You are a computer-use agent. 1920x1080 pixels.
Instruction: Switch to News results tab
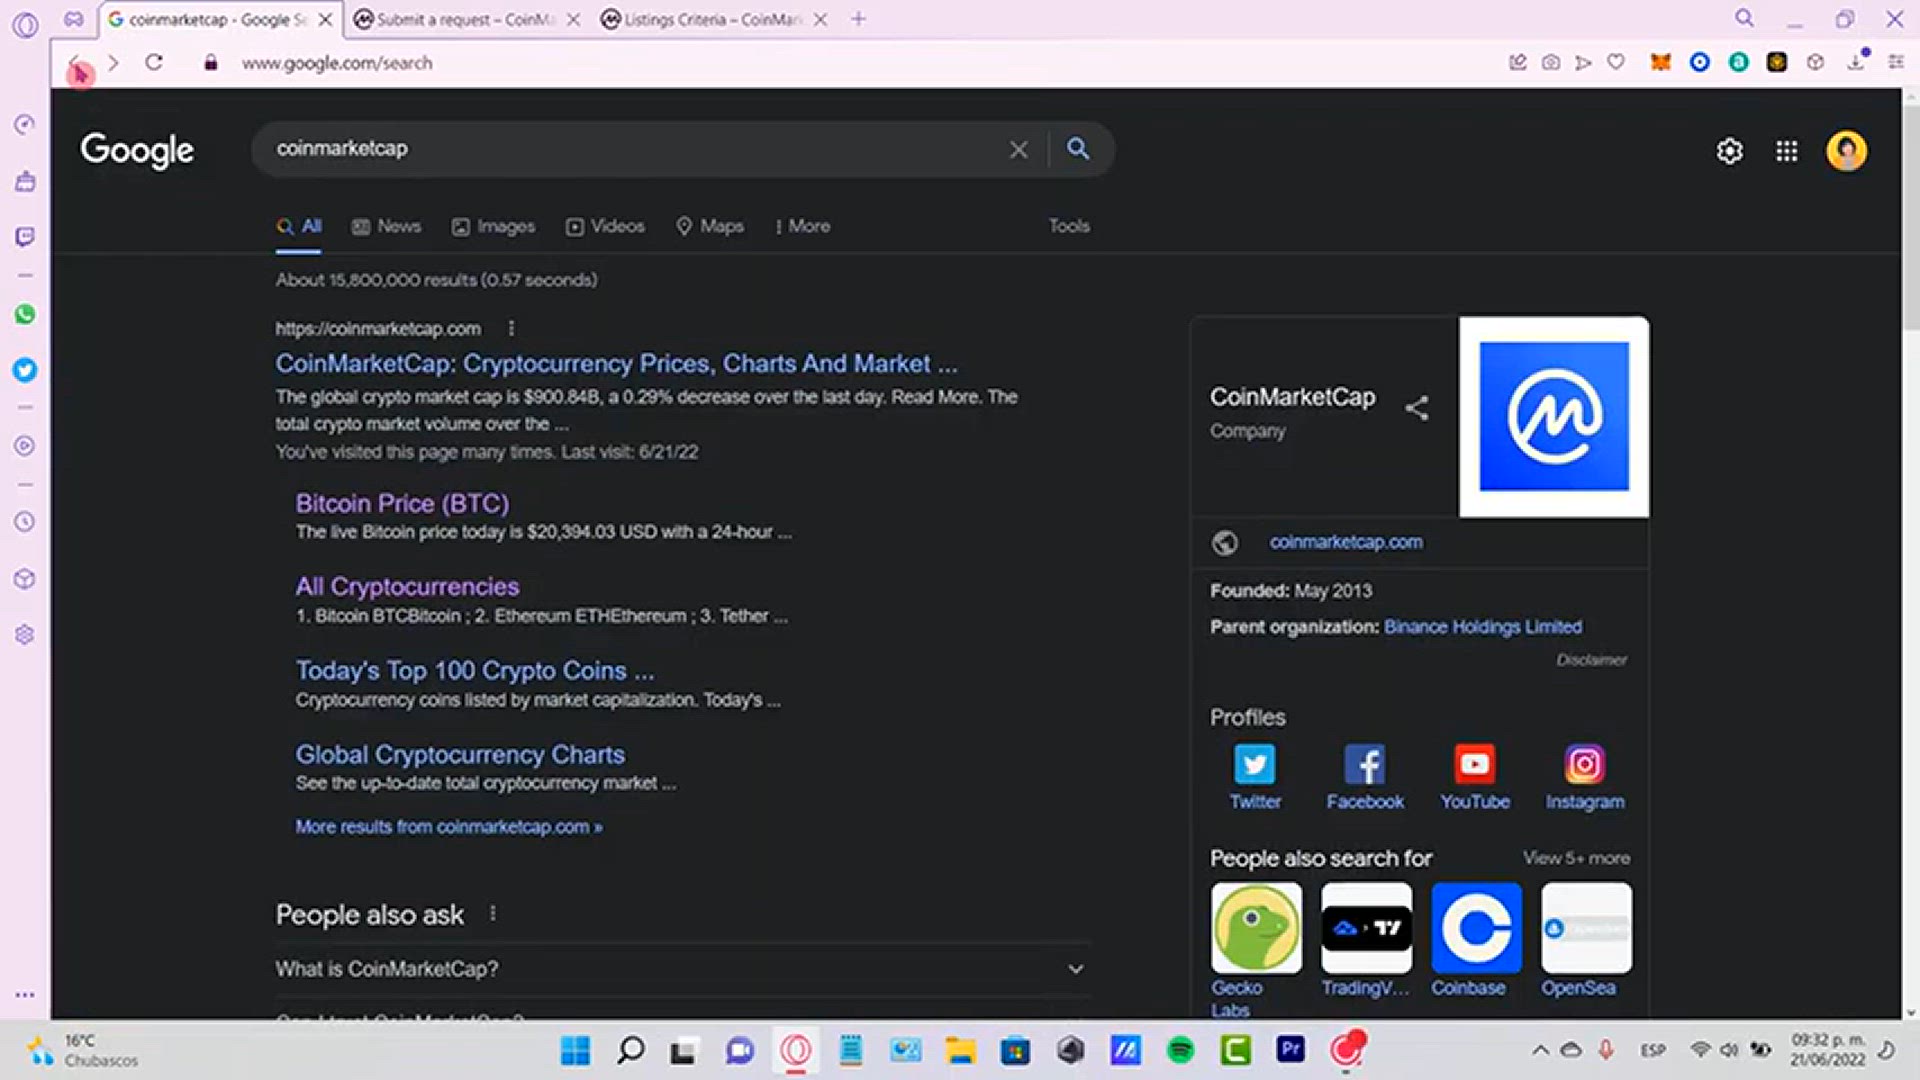tap(386, 226)
